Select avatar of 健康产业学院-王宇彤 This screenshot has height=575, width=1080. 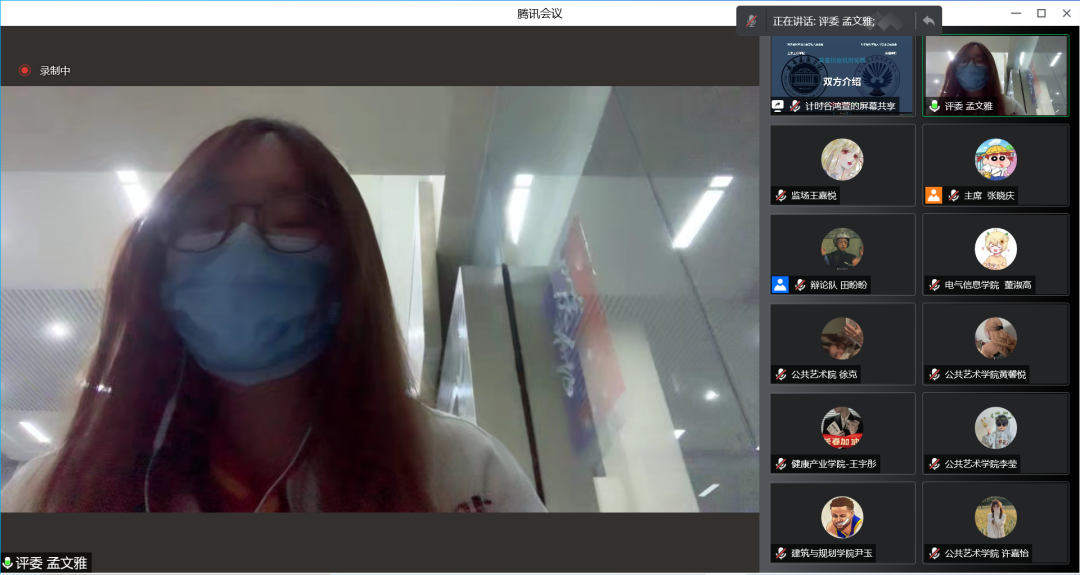(x=842, y=428)
